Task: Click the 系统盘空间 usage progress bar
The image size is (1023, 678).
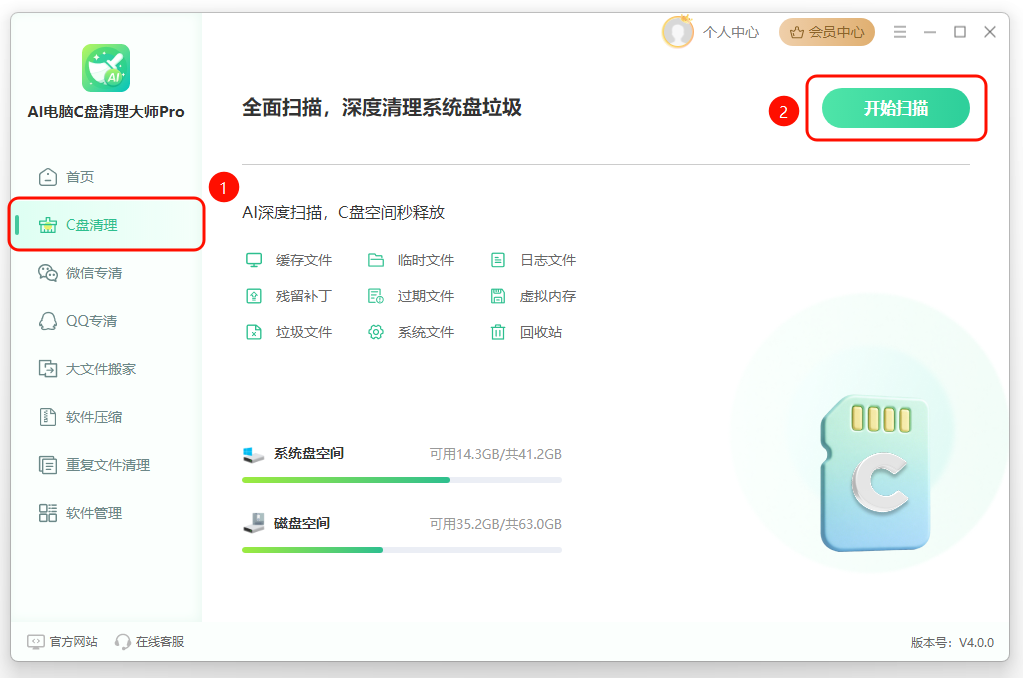Action: point(401,480)
